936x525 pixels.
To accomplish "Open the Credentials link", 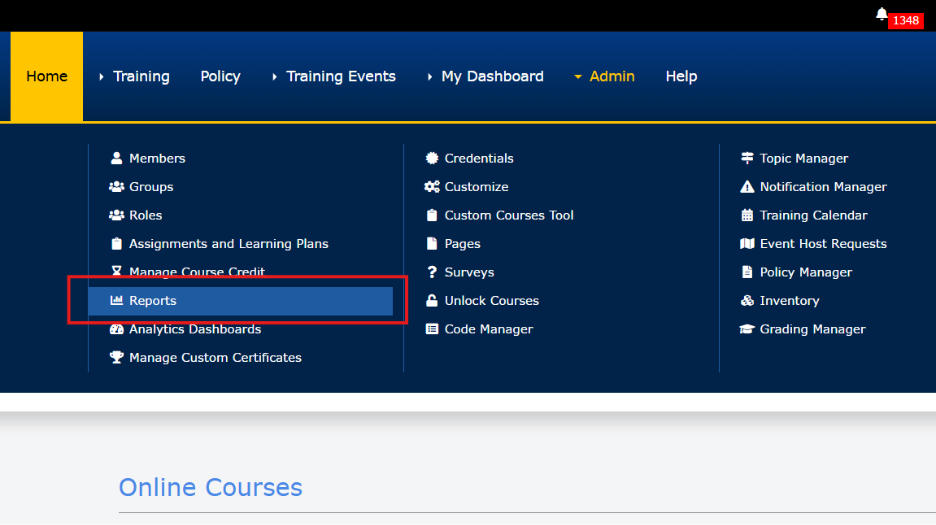I will point(479,158).
